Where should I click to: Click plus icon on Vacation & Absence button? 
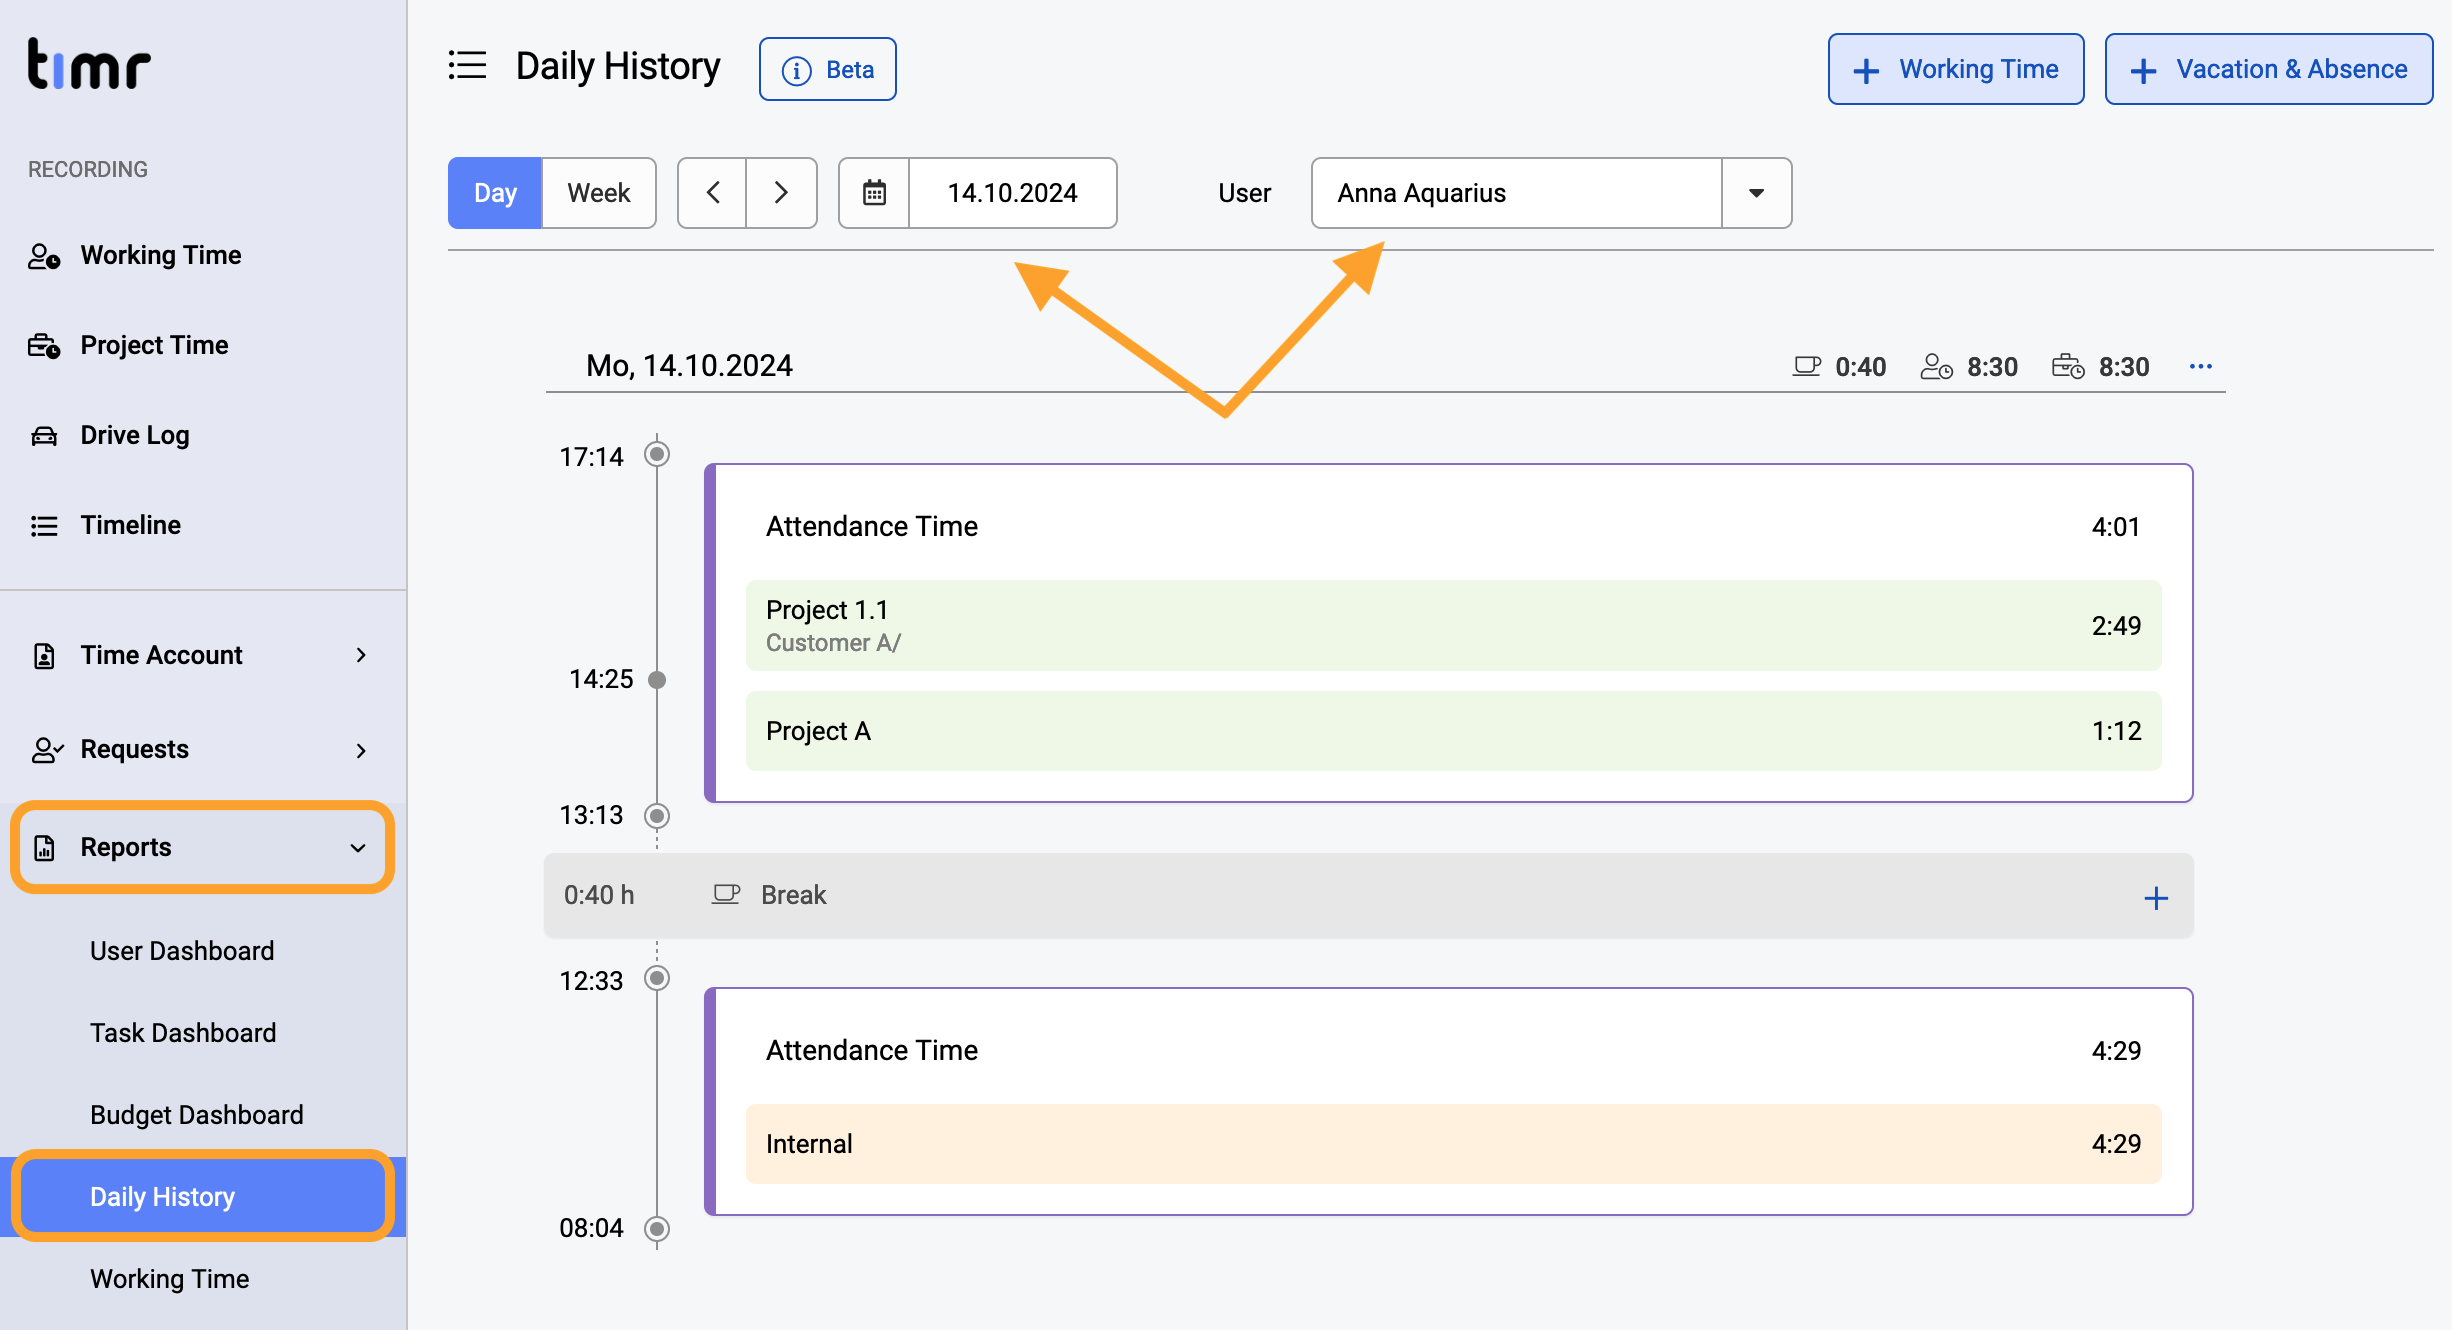coord(2143,70)
